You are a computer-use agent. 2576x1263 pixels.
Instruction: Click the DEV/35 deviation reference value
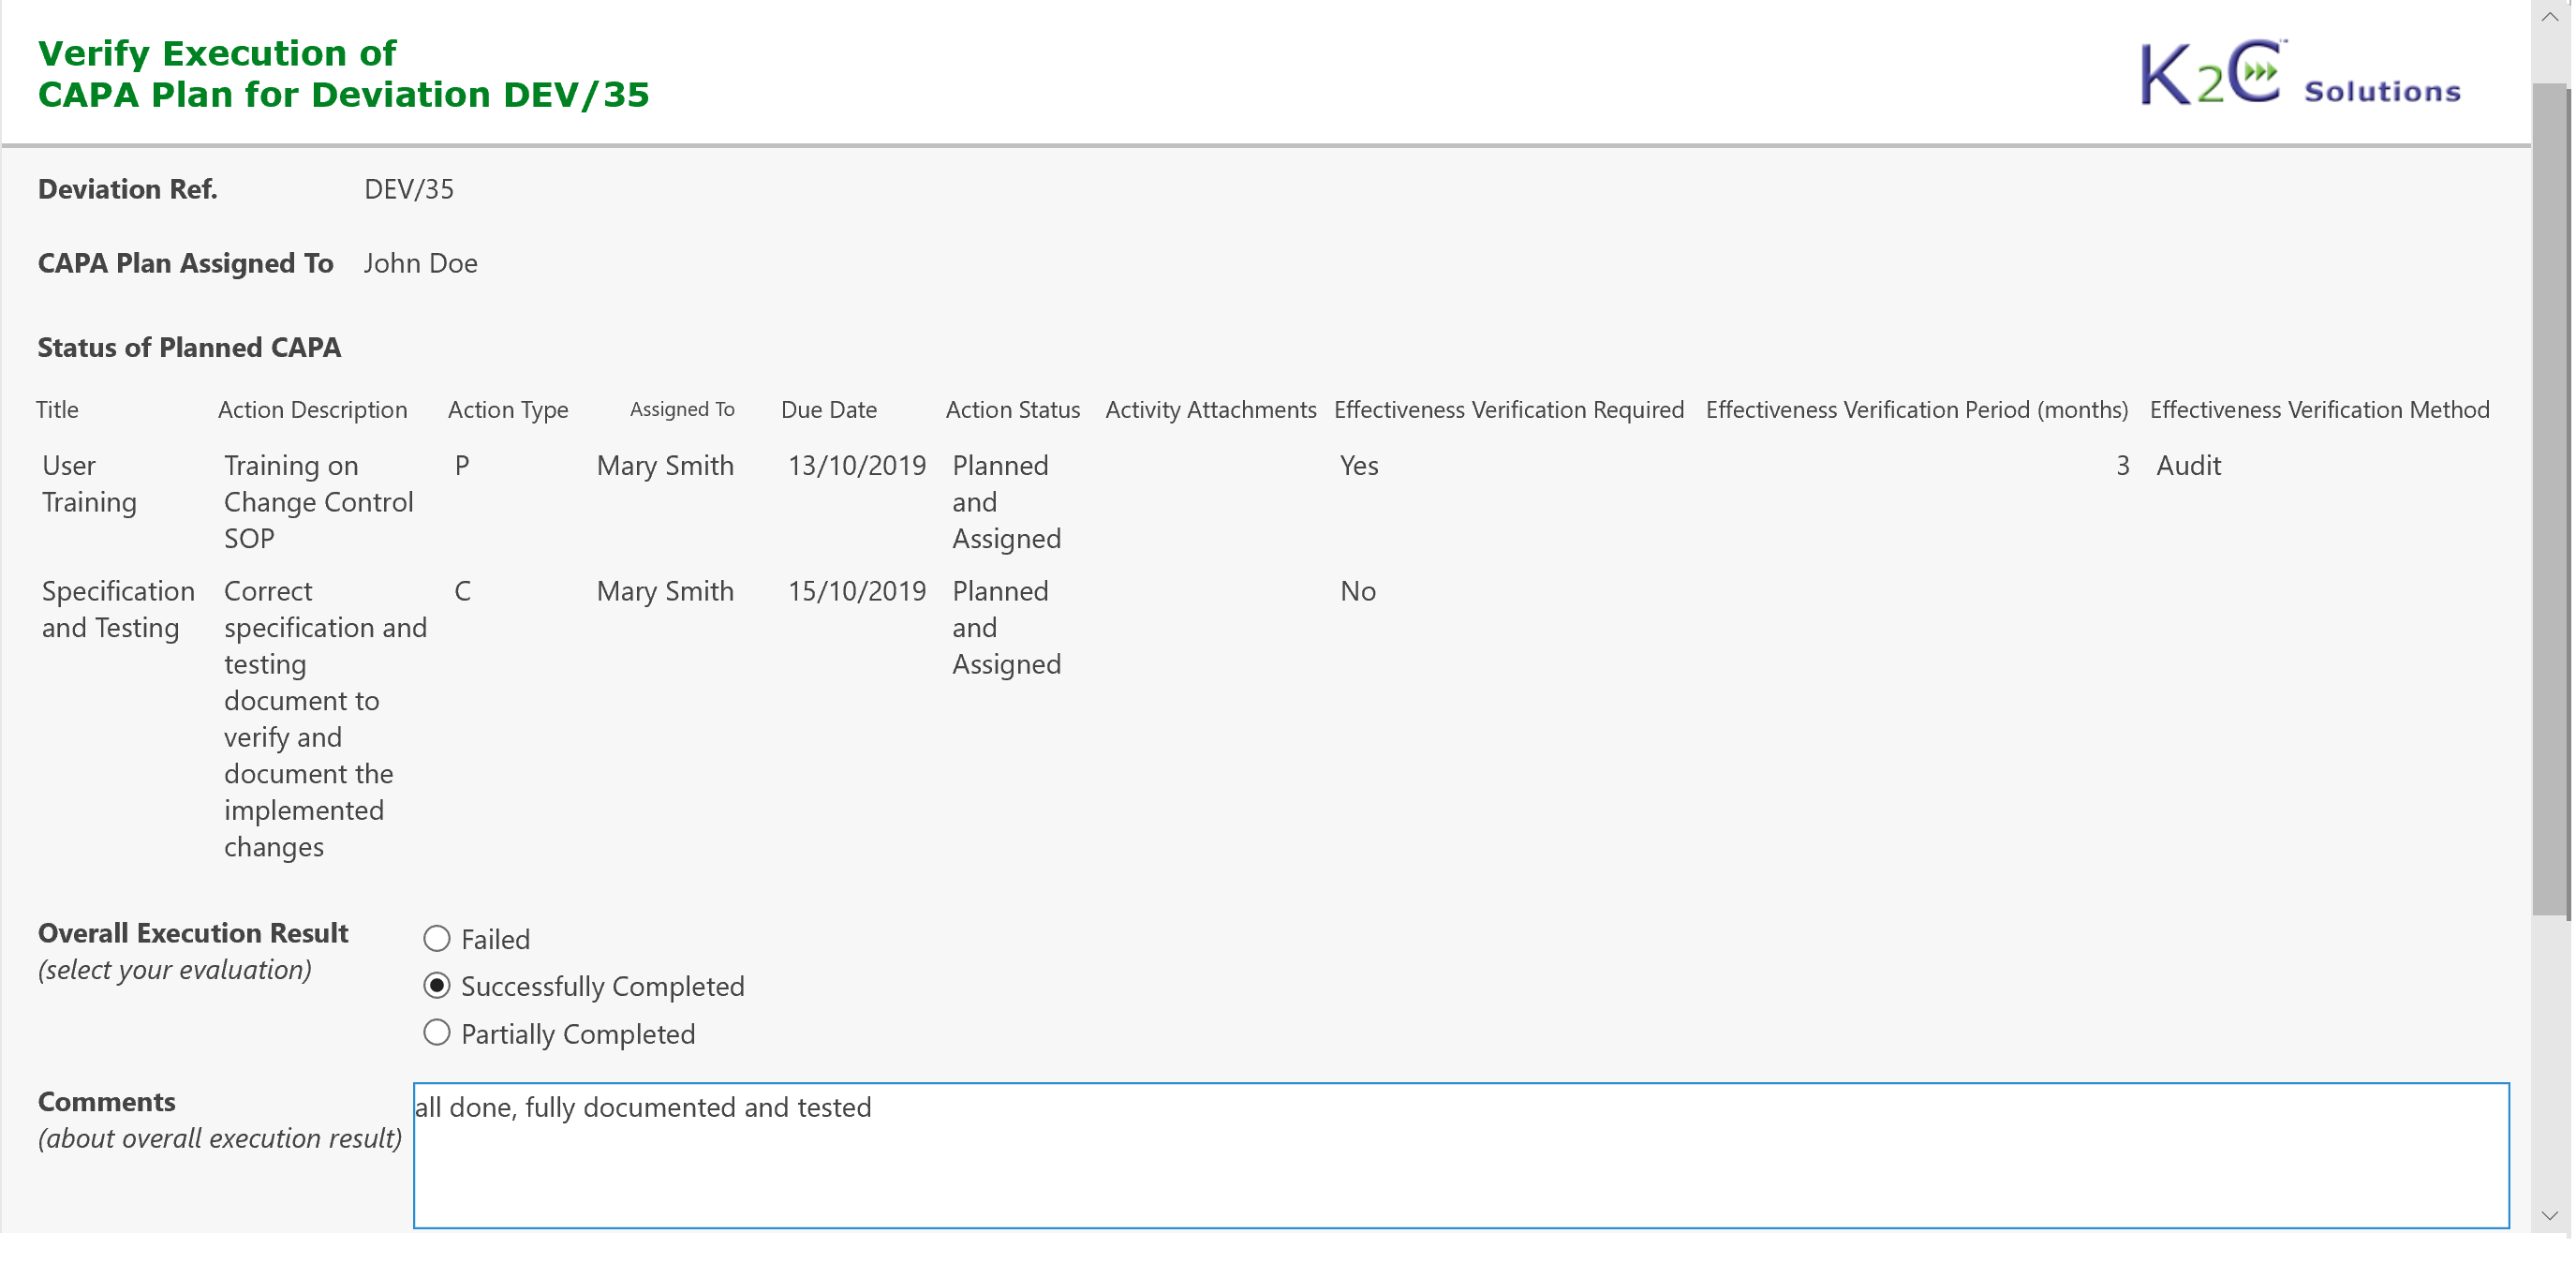click(409, 189)
